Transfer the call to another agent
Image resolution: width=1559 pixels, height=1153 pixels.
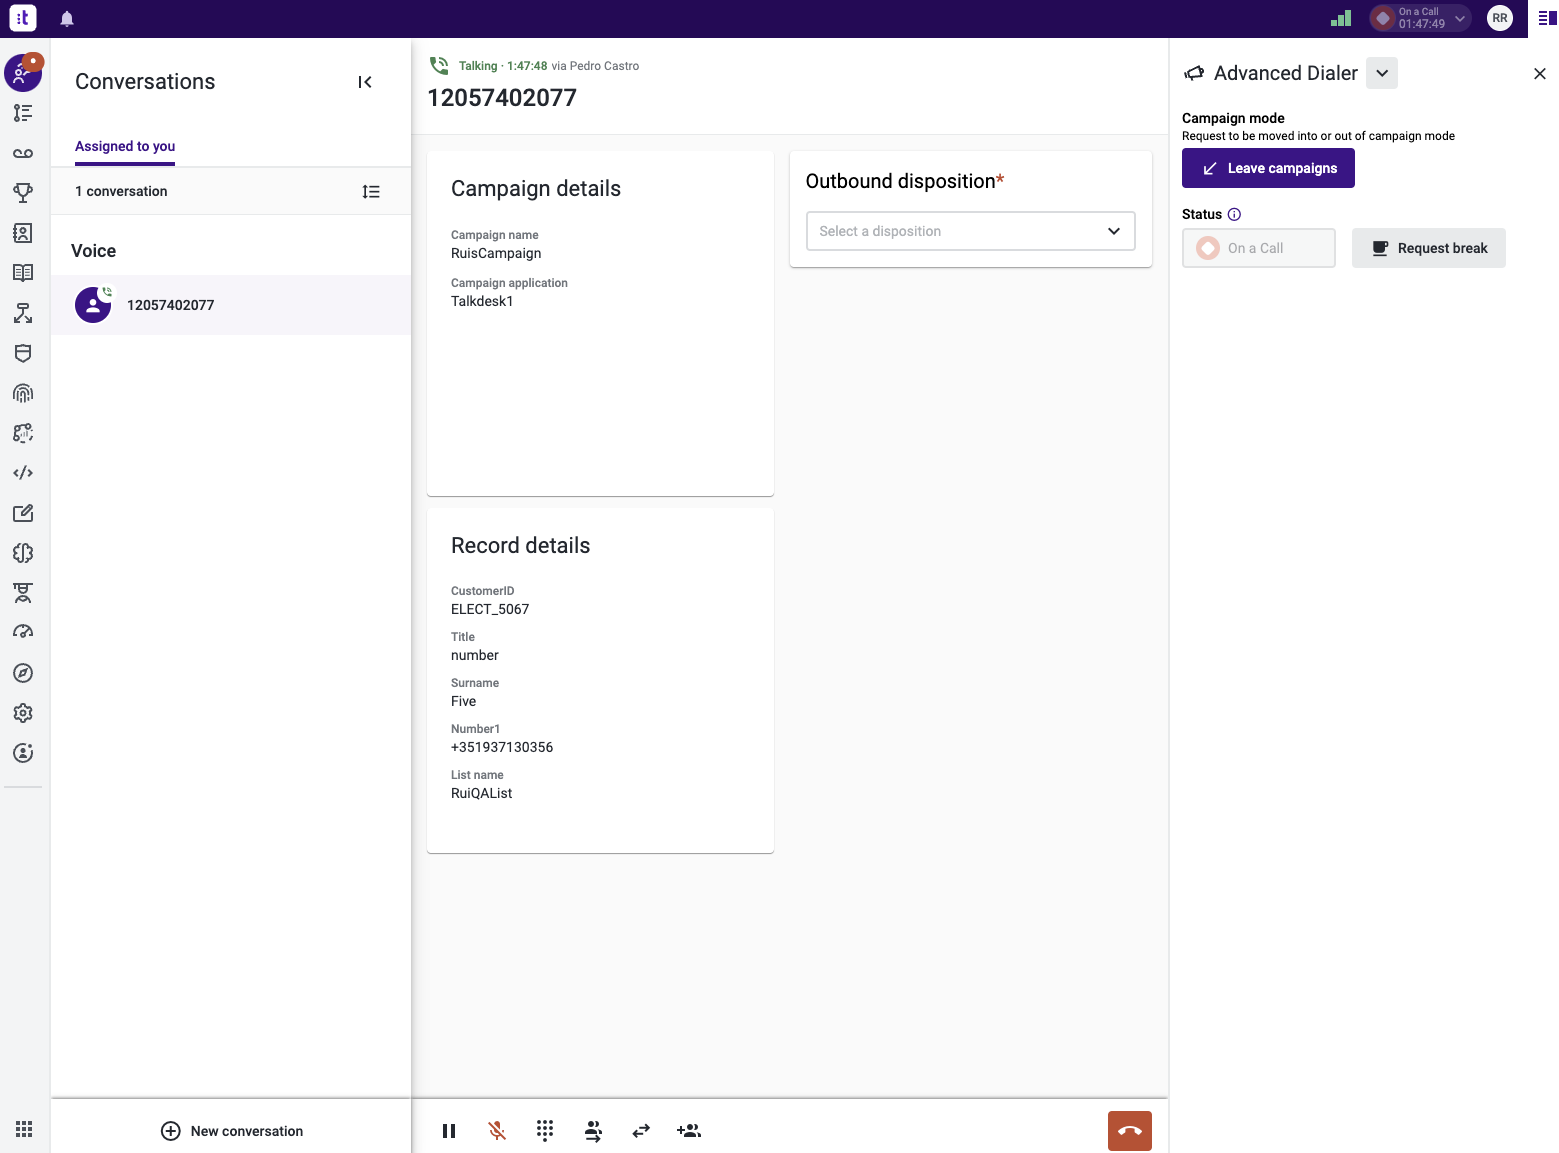pyautogui.click(x=593, y=1131)
